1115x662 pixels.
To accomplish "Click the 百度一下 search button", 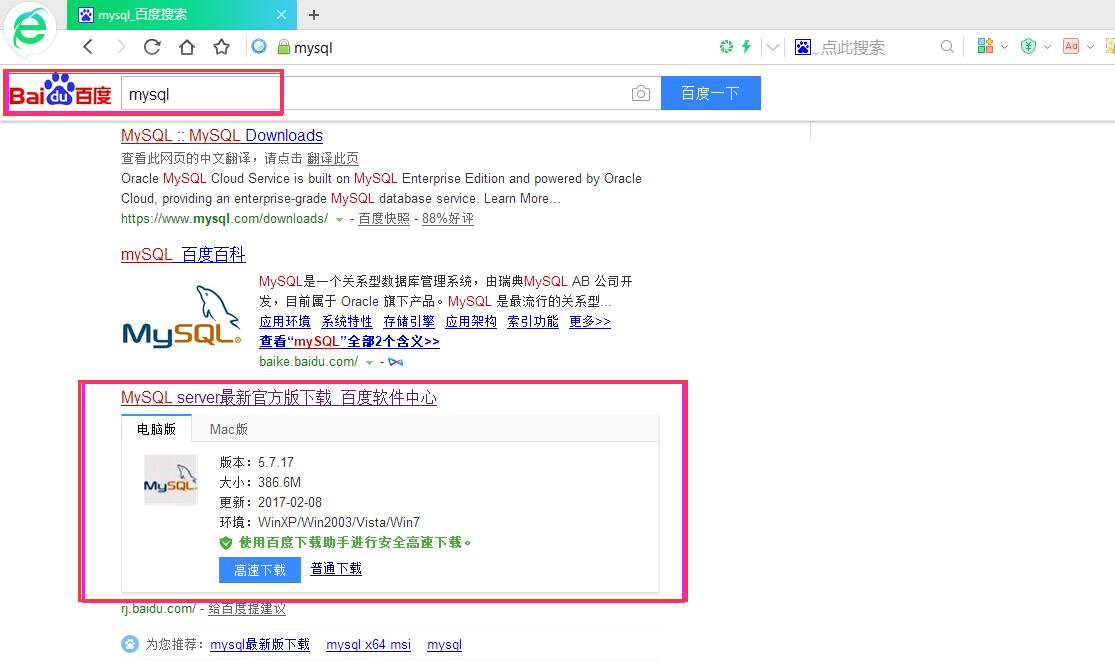I will point(710,93).
